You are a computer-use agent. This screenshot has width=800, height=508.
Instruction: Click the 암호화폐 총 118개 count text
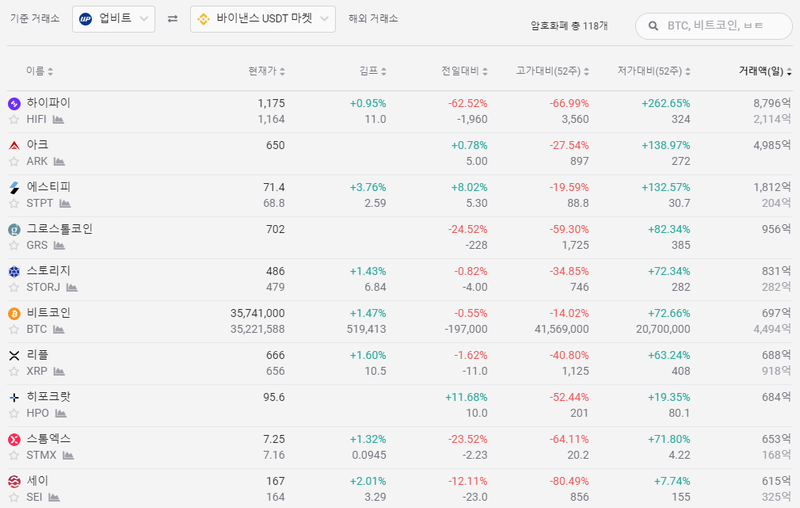click(x=569, y=26)
